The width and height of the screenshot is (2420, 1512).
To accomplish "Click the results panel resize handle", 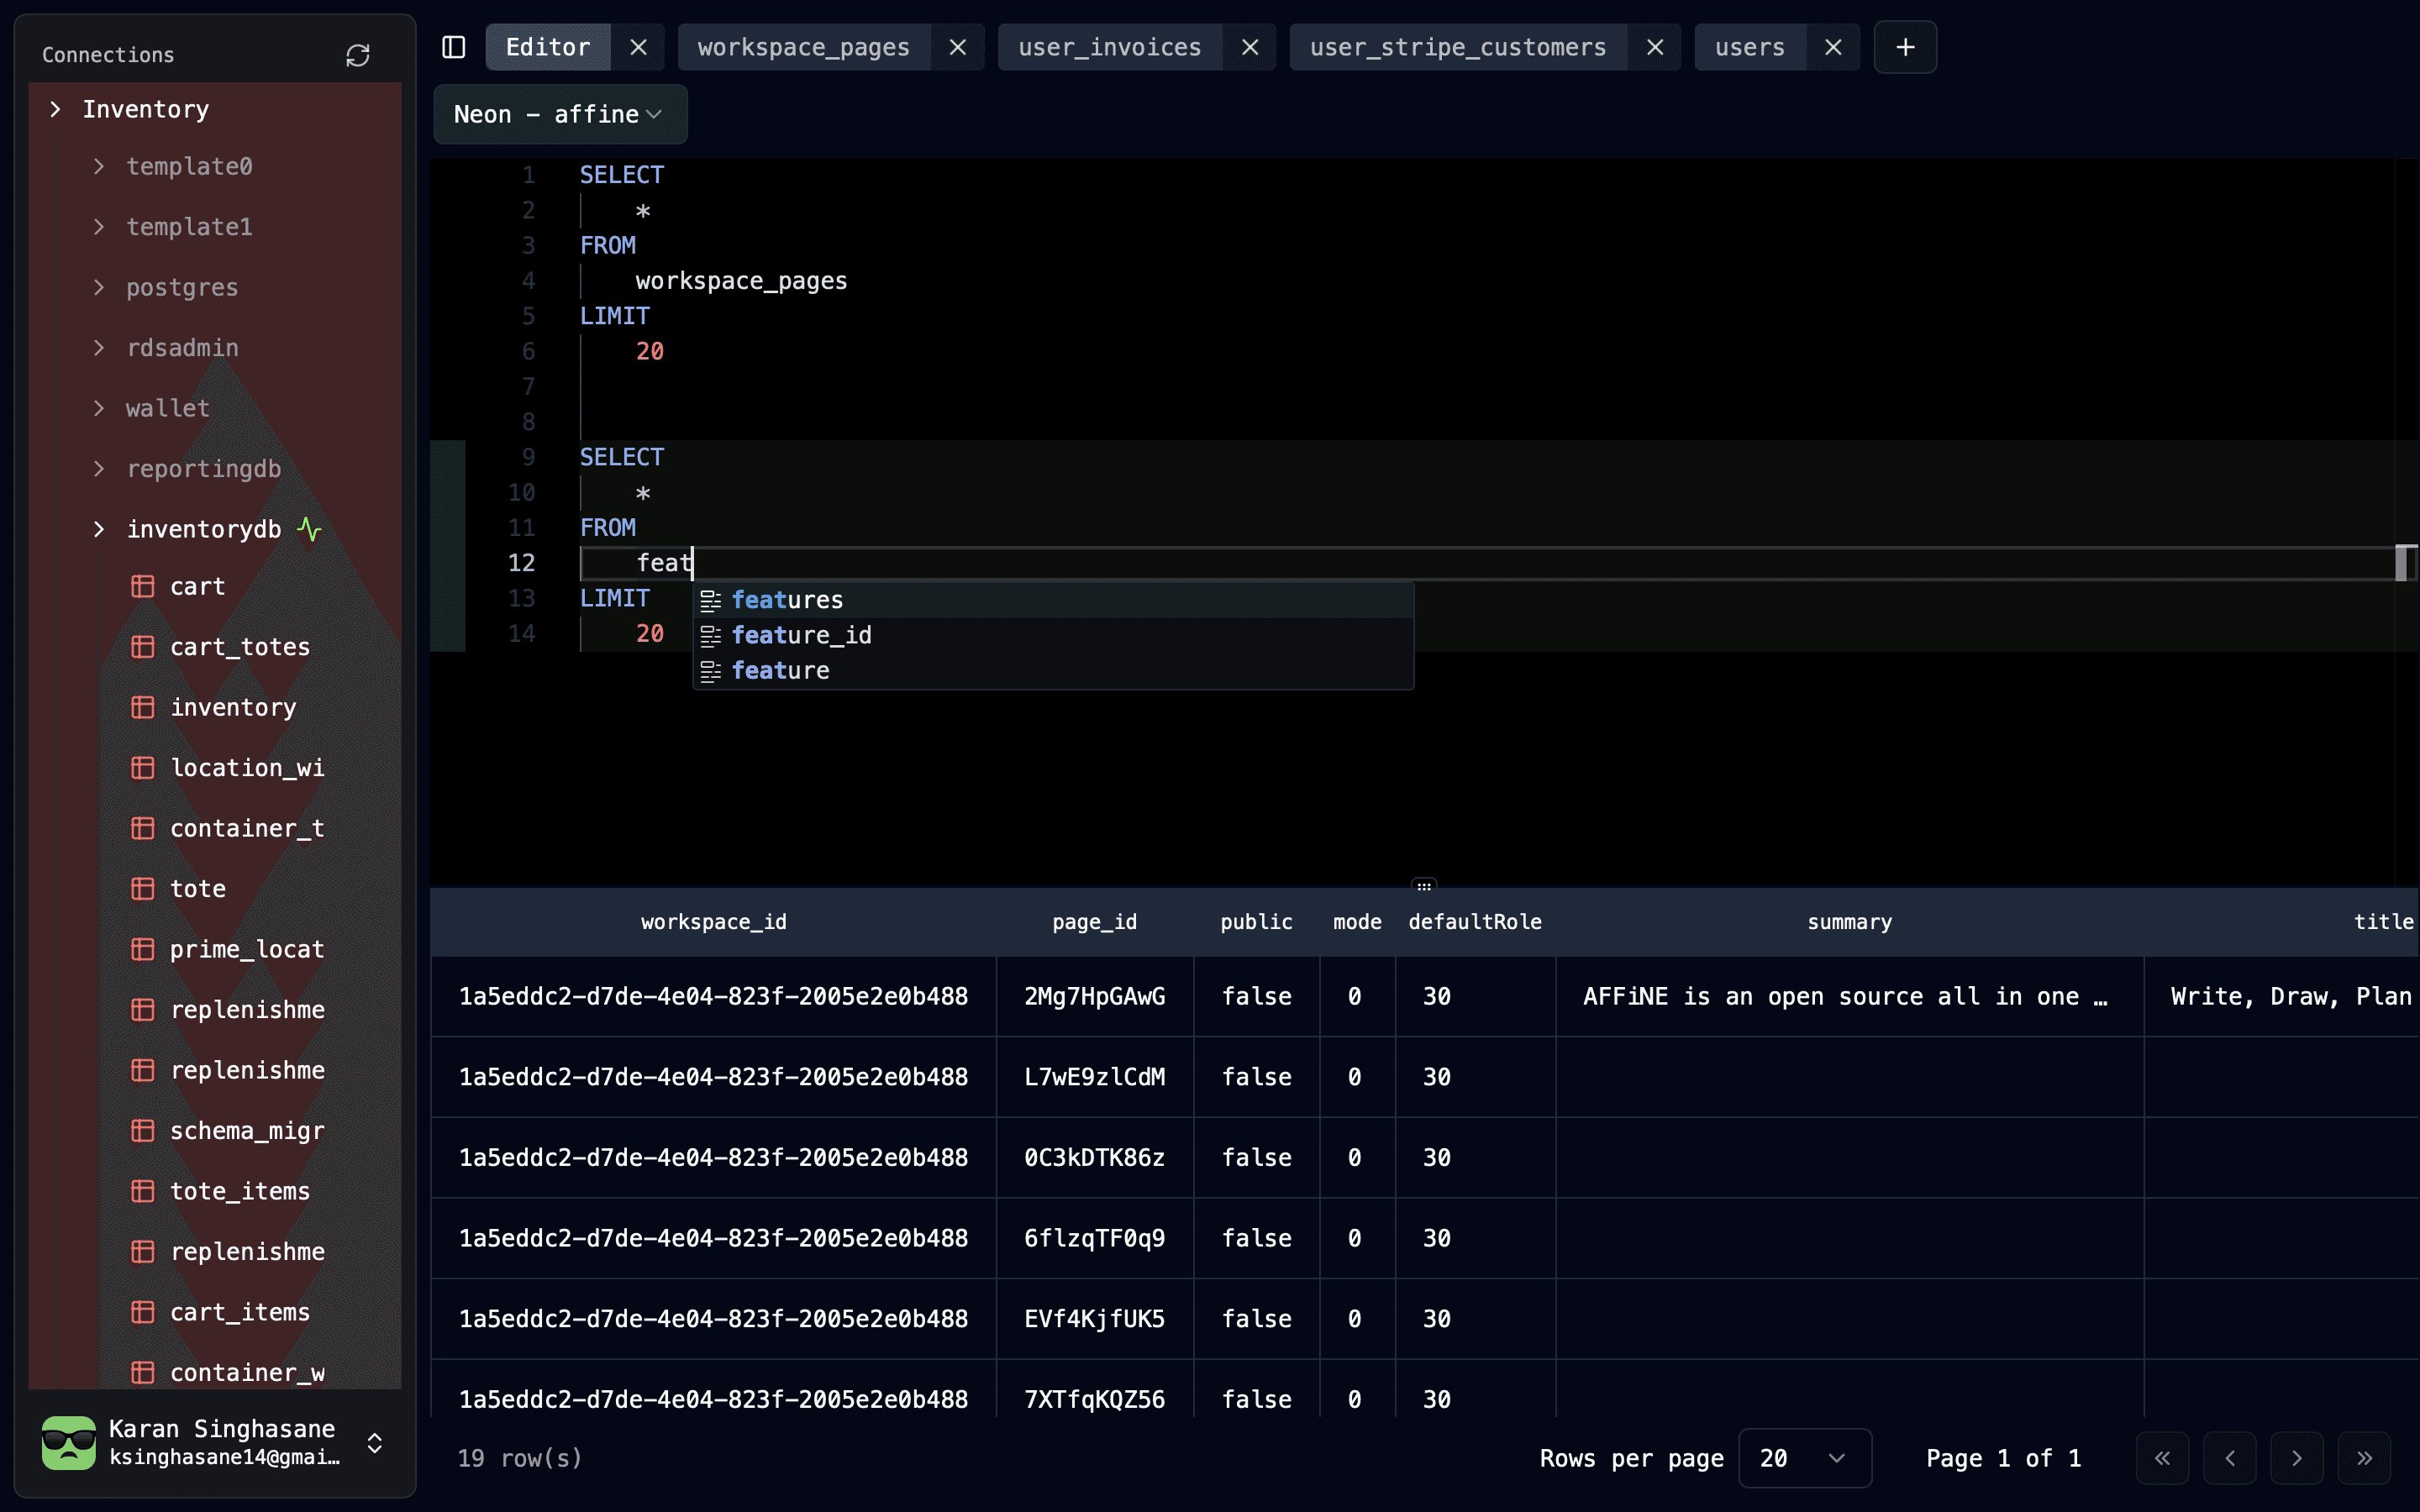I will pyautogui.click(x=1424, y=886).
